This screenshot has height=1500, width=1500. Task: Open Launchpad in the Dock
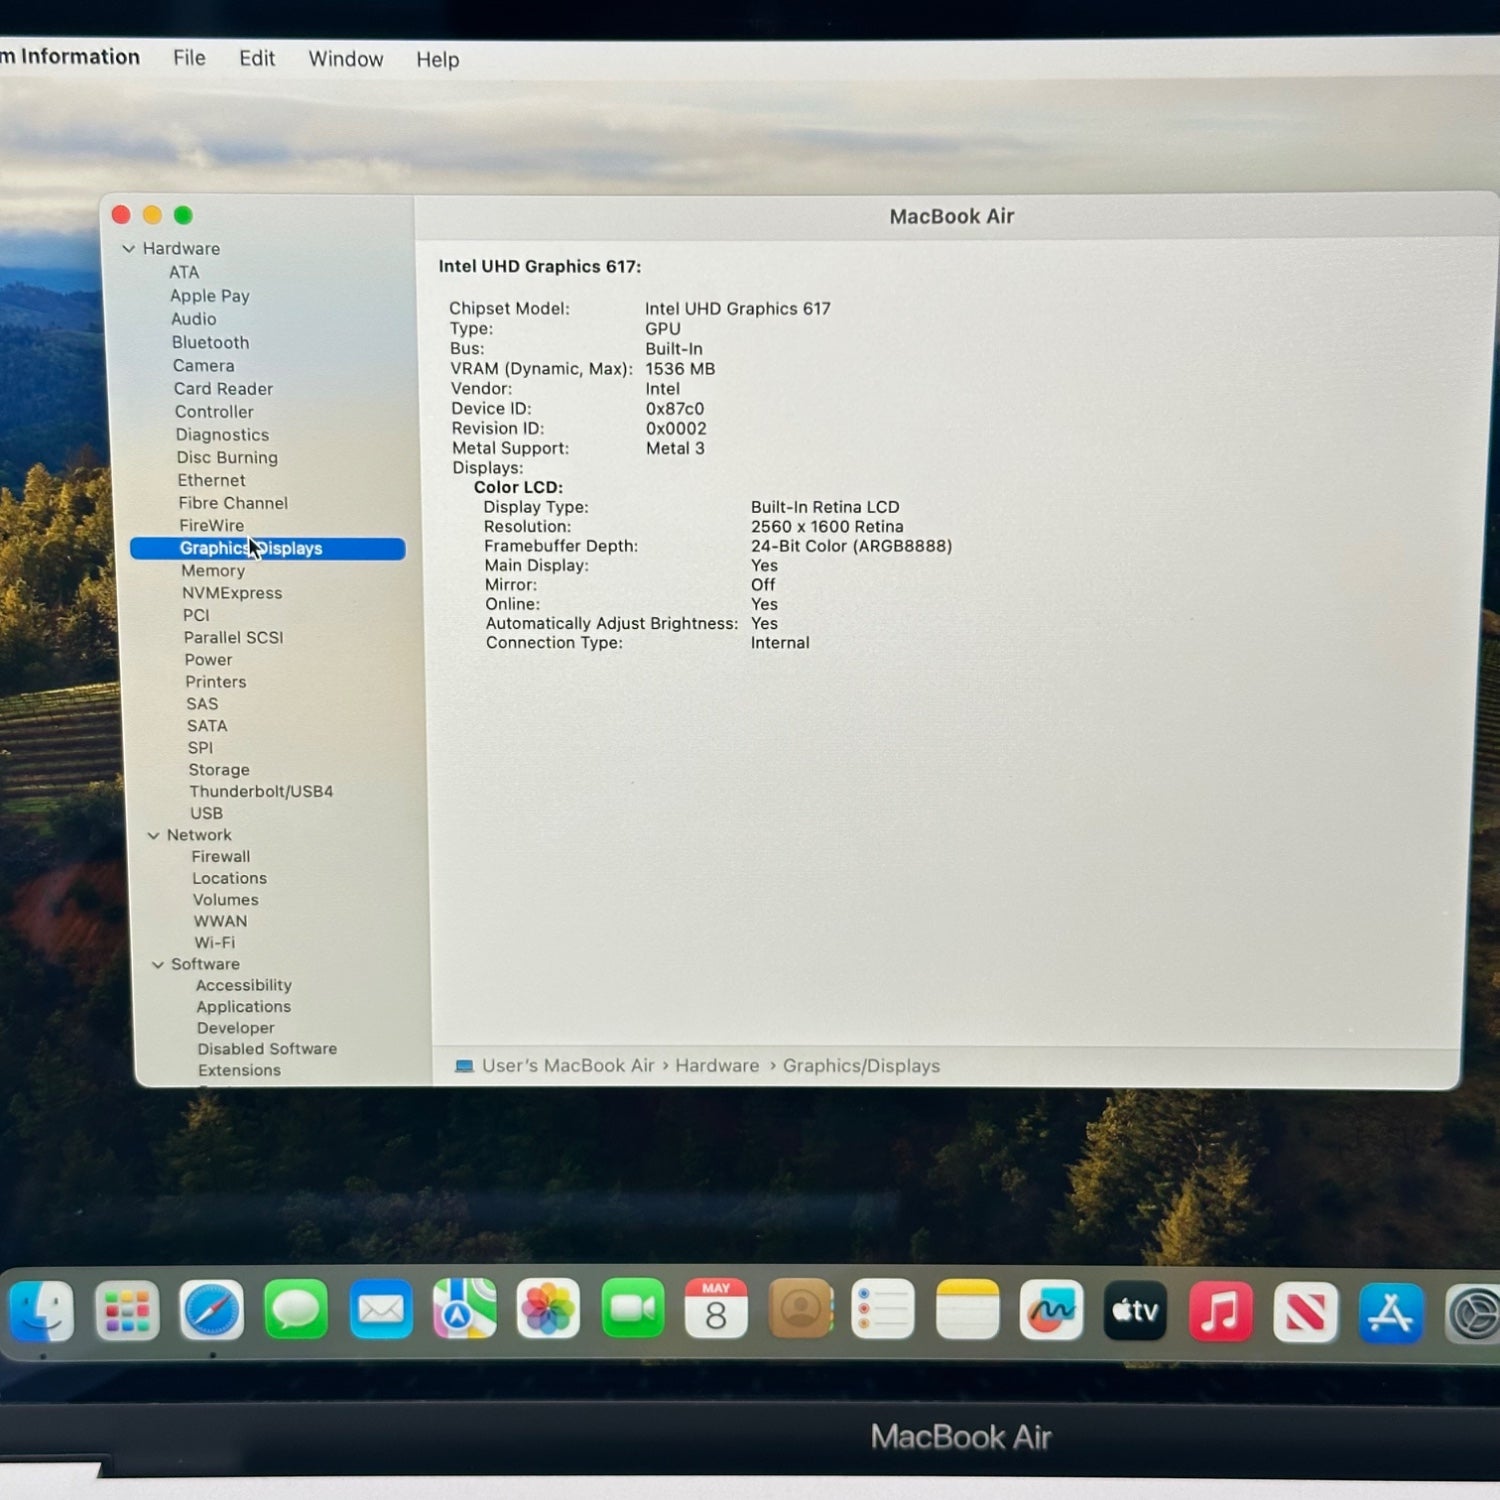click(127, 1310)
